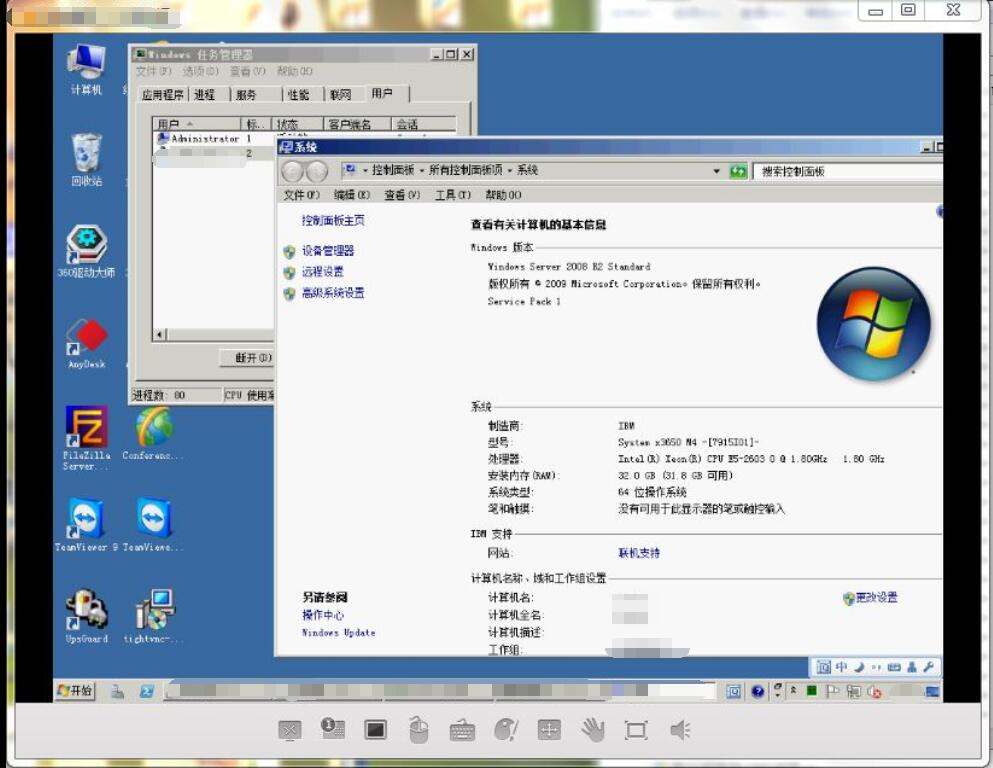Viewport: 993px width, 768px height.
Task: Click the forward arrow in 系统 window
Action: coord(316,171)
